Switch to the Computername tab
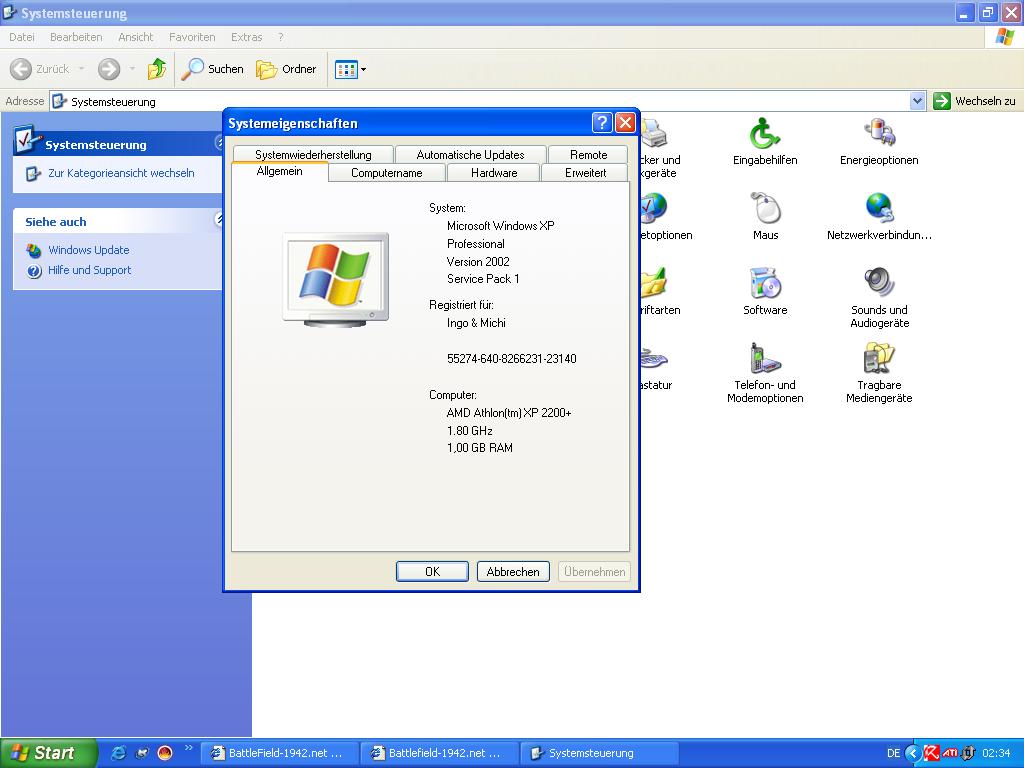Screen dimensions: 1024x768 coord(387,173)
